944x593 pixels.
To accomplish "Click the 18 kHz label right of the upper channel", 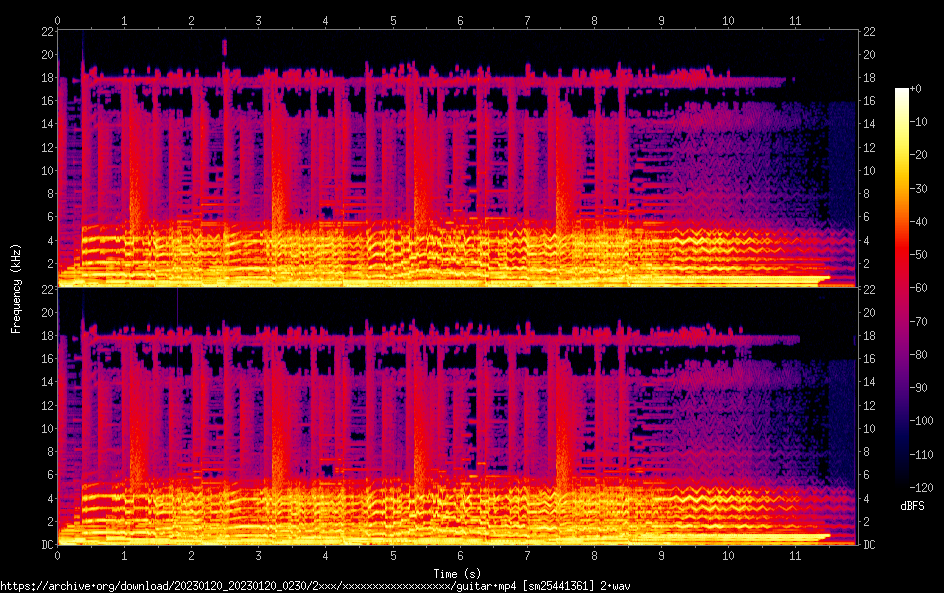I will (x=870, y=78).
